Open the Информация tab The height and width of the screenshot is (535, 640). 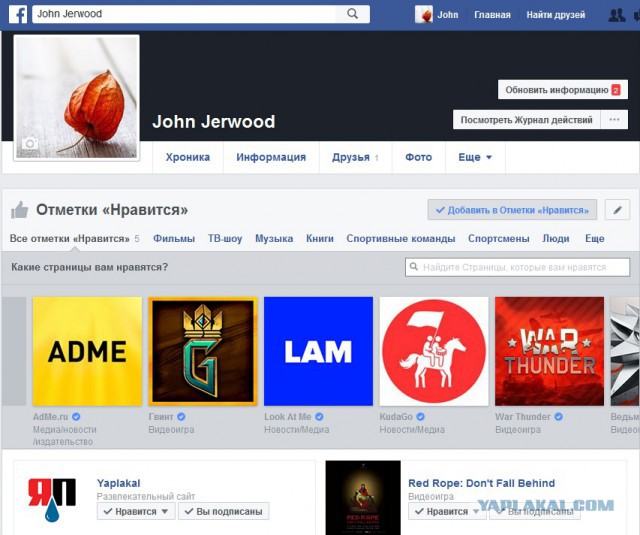pyautogui.click(x=271, y=157)
